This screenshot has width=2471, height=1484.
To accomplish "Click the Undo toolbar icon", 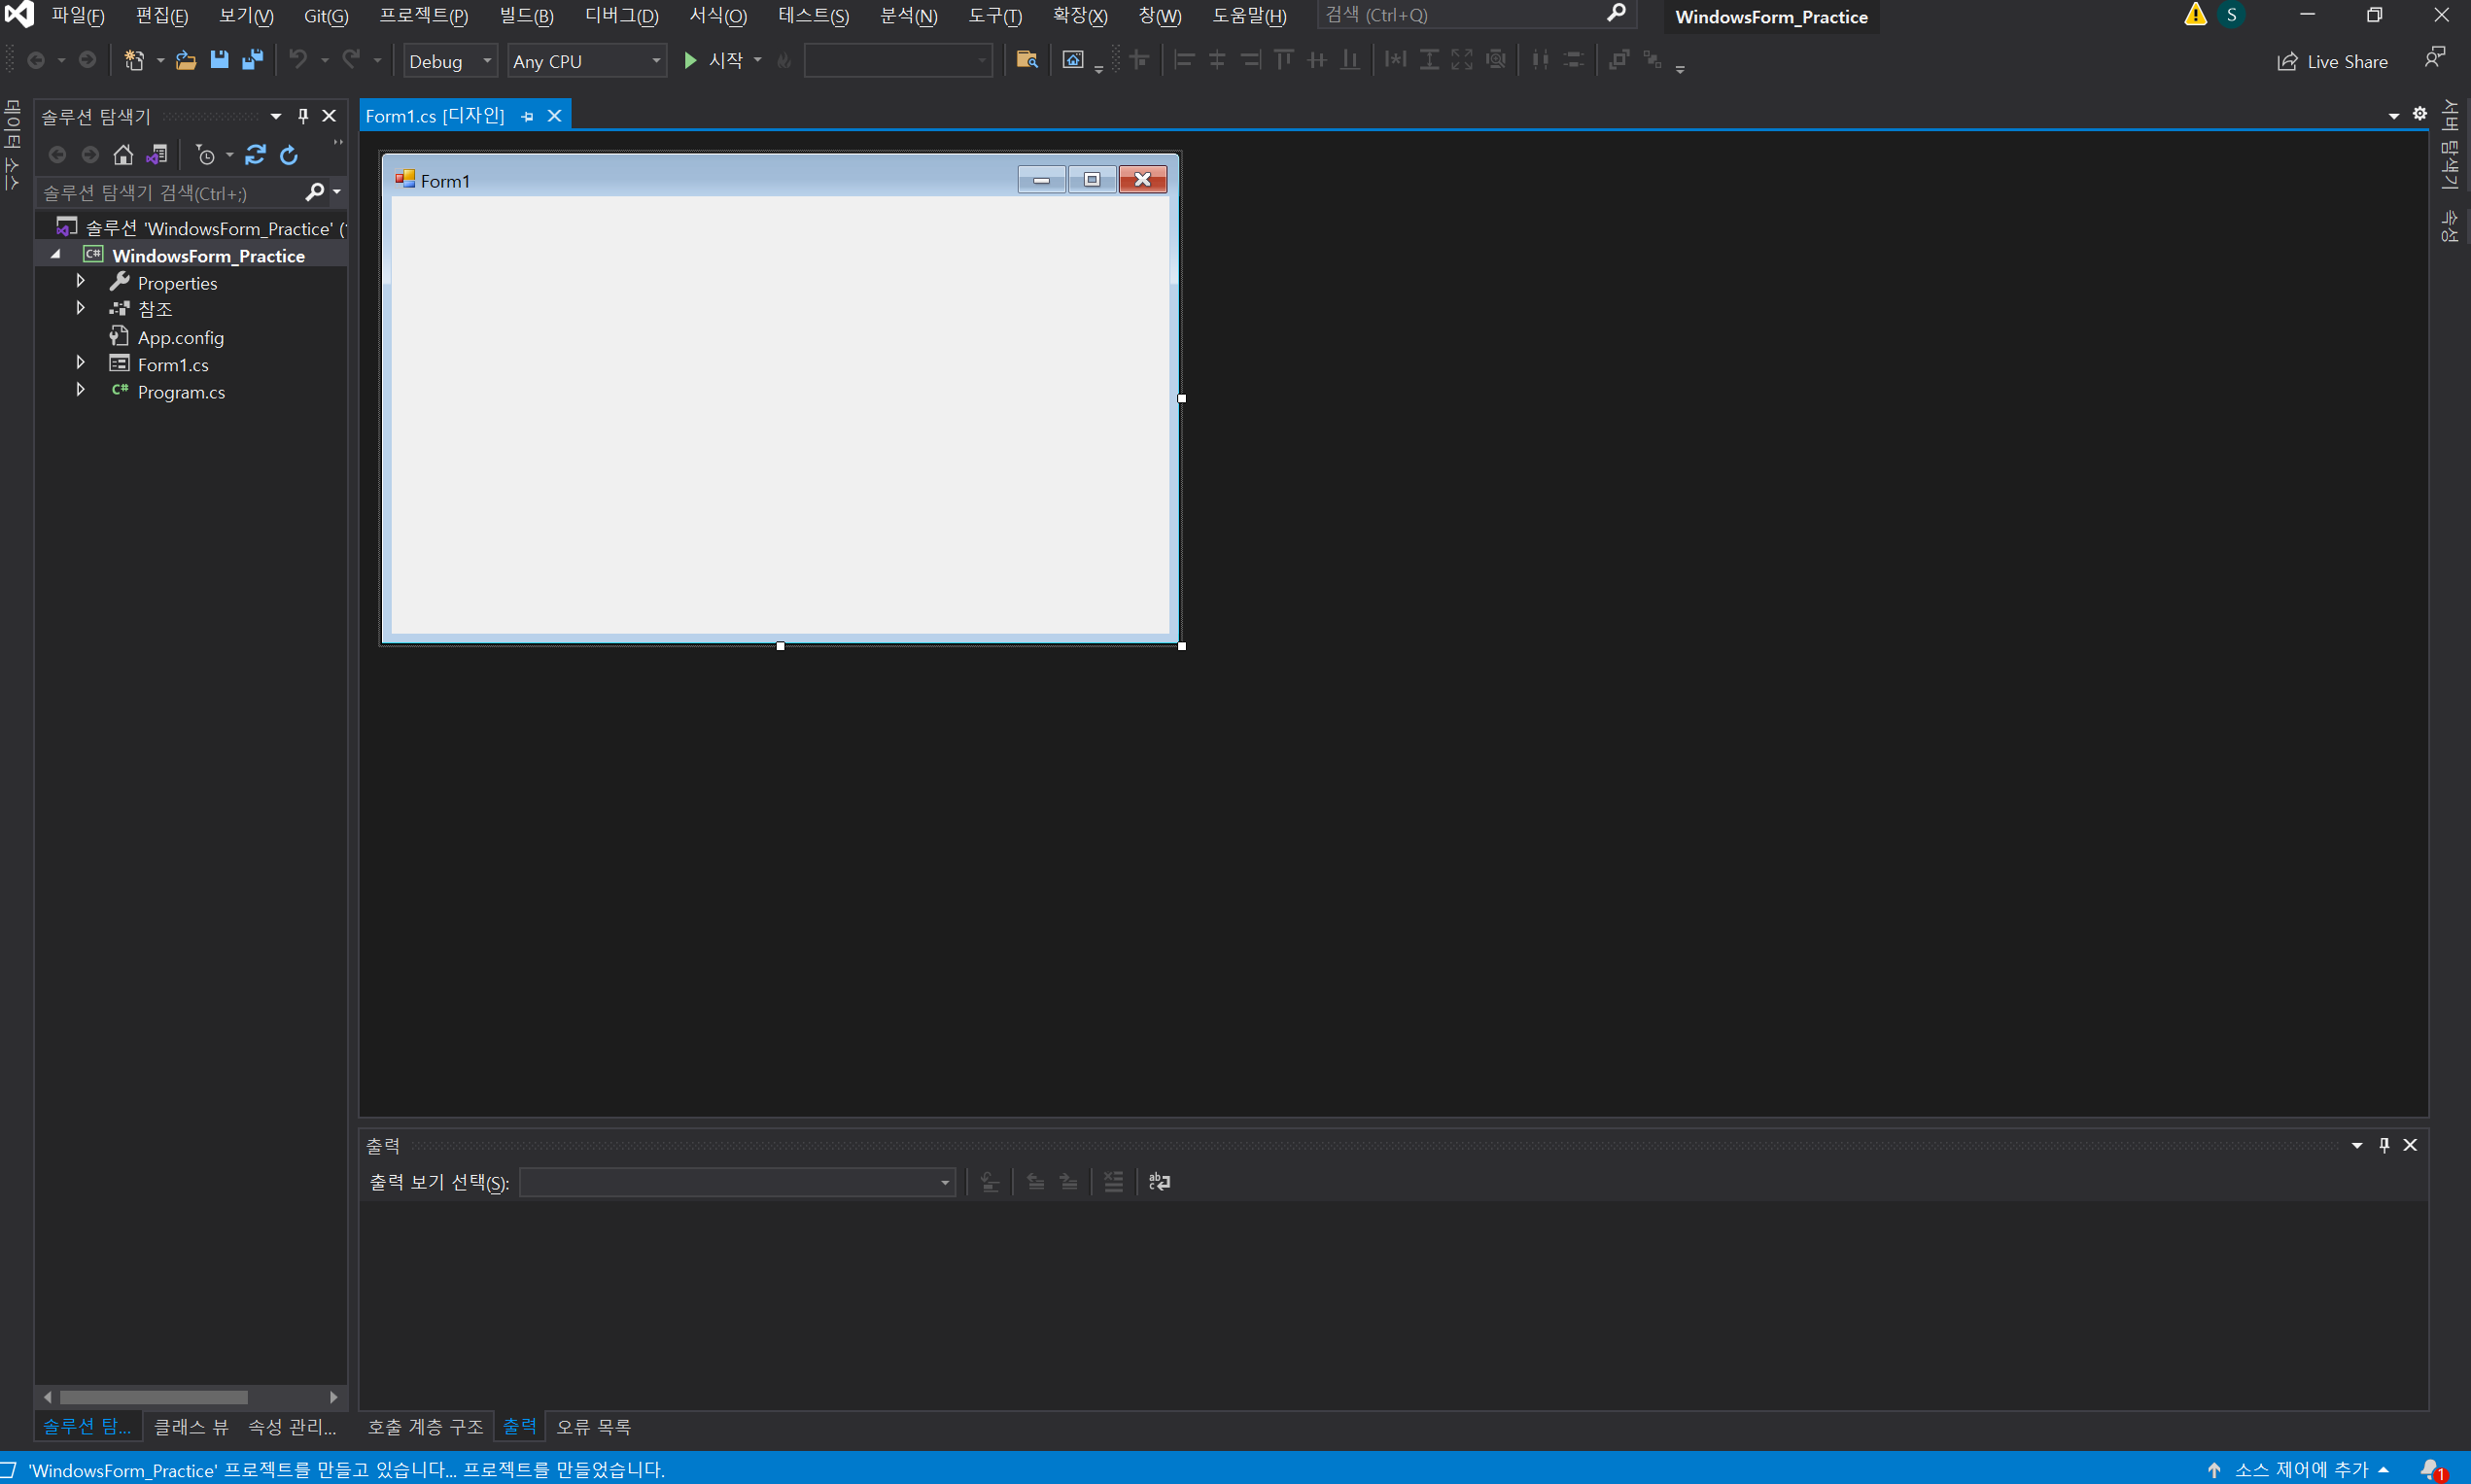I will coord(297,60).
